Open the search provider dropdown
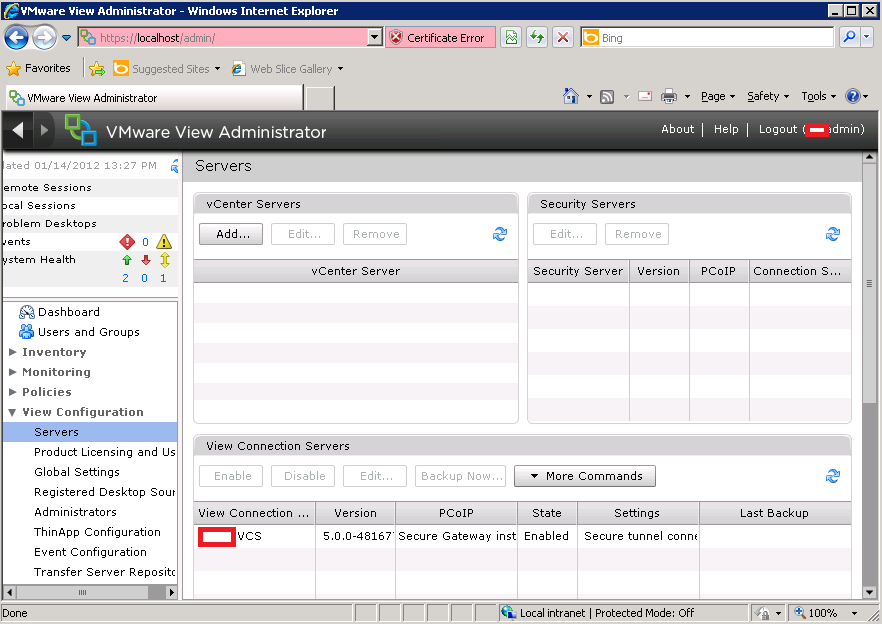Screen dimensions: 882x624 866,38
